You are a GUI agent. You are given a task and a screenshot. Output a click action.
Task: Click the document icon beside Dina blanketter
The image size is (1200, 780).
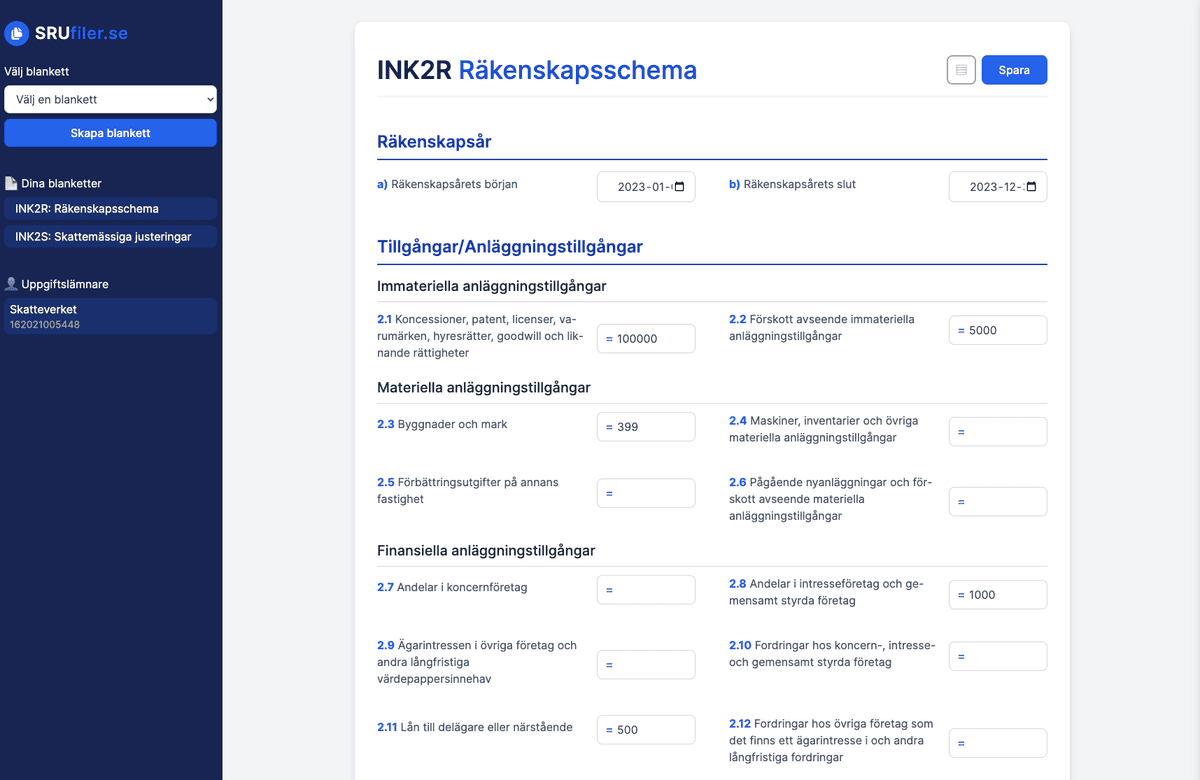[12, 182]
